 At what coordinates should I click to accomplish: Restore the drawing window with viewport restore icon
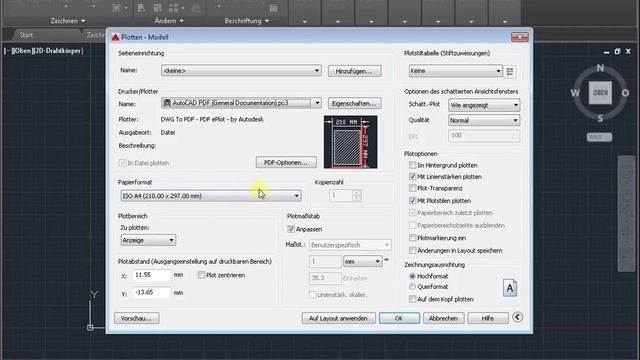pos(617,51)
